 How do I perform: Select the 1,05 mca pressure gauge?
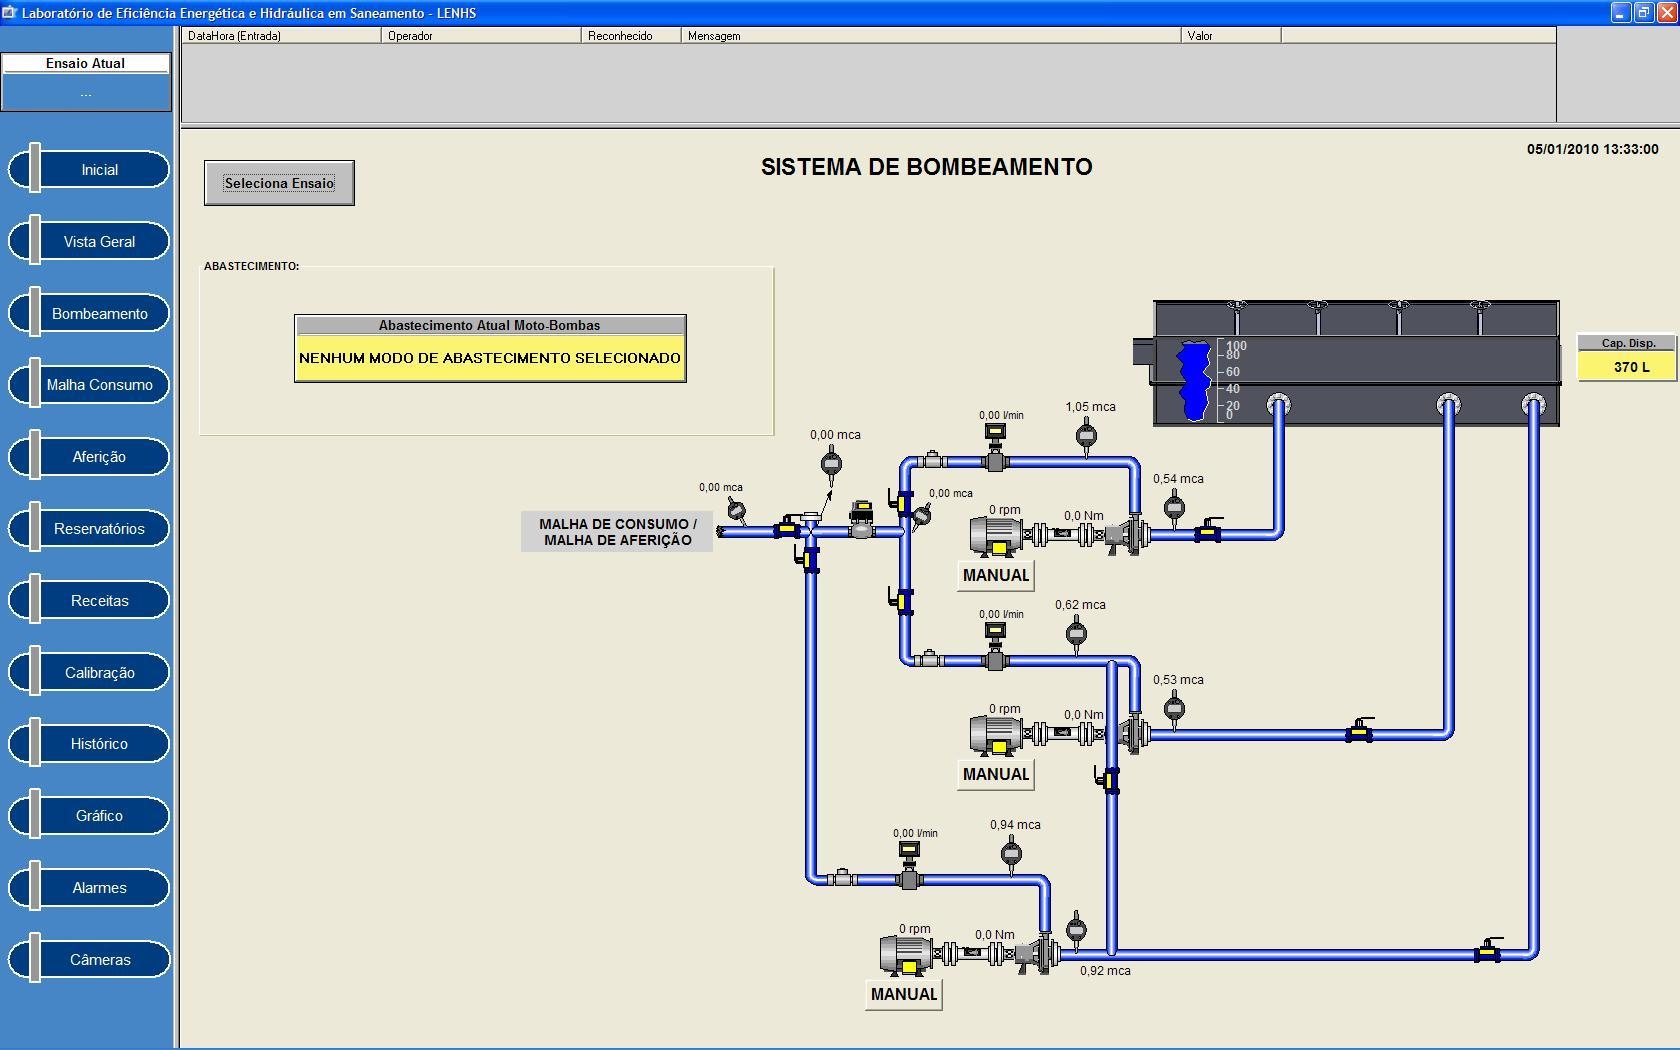[x=1086, y=437]
